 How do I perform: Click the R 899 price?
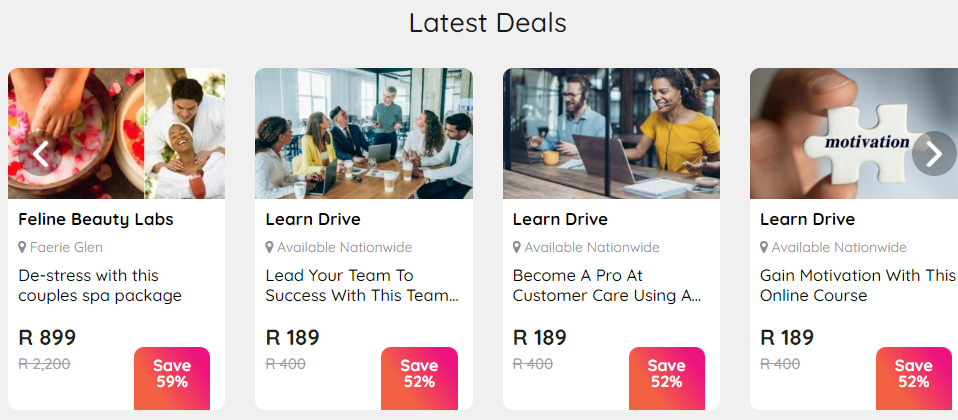tap(47, 337)
